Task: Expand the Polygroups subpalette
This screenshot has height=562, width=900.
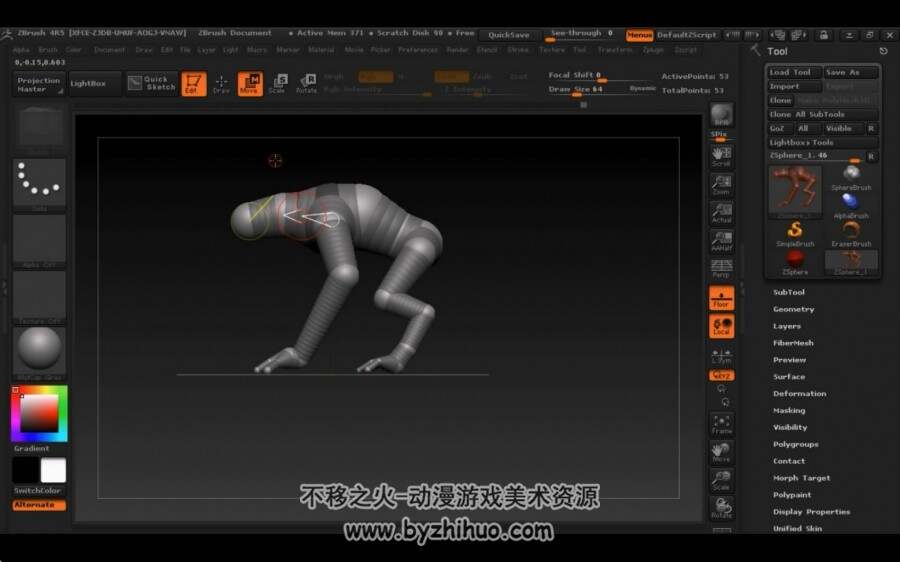Action: pyautogui.click(x=796, y=444)
